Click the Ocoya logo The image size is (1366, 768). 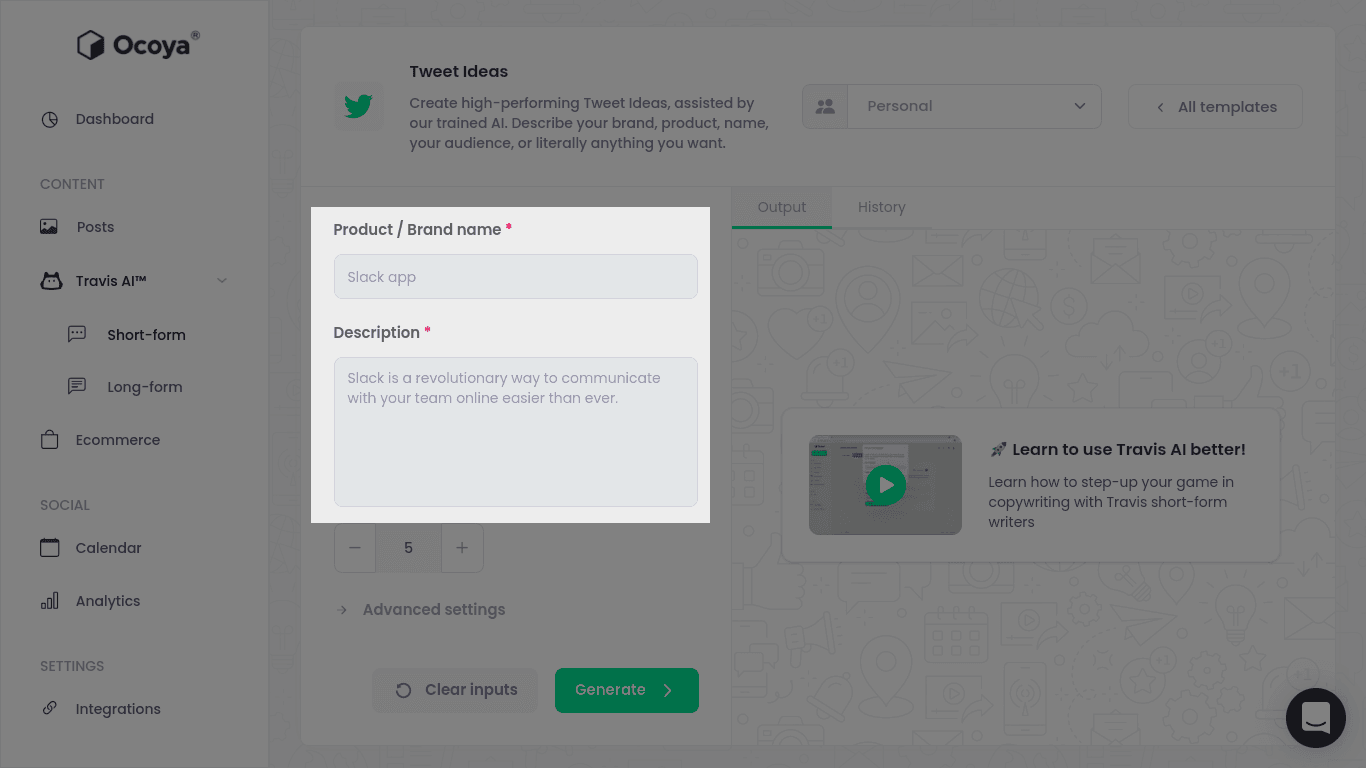pos(138,45)
